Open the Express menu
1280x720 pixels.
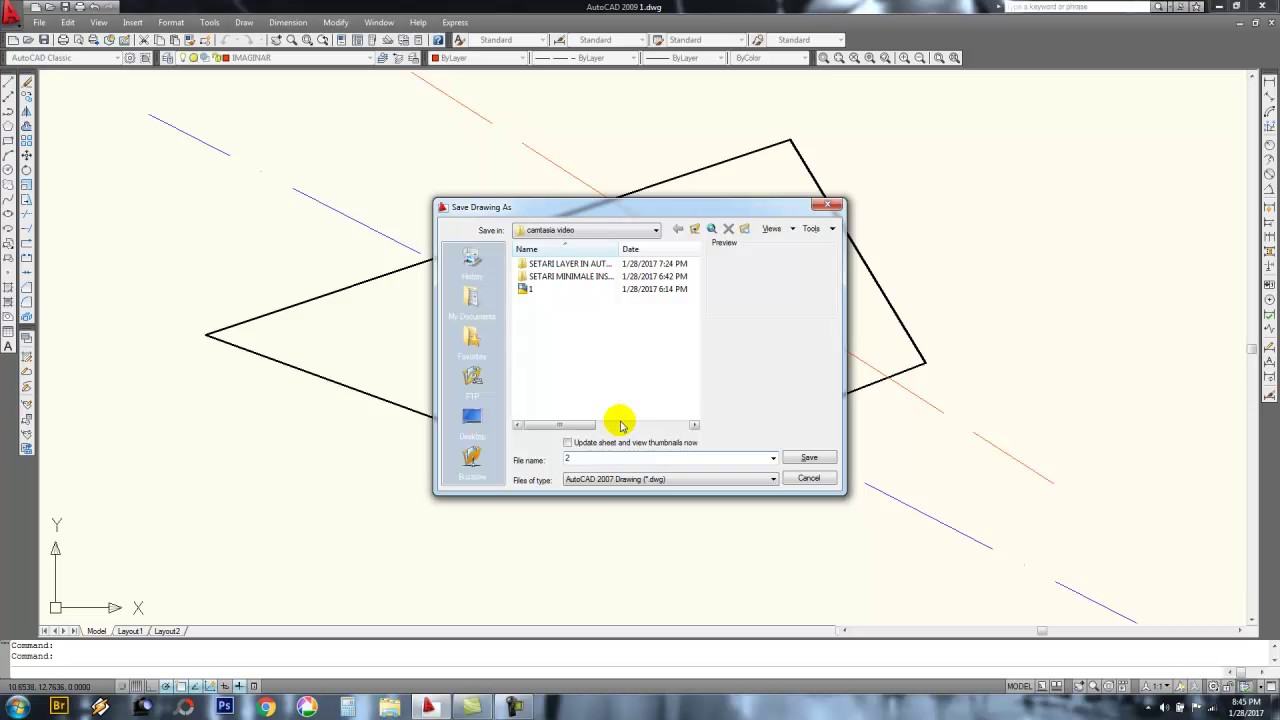click(455, 22)
